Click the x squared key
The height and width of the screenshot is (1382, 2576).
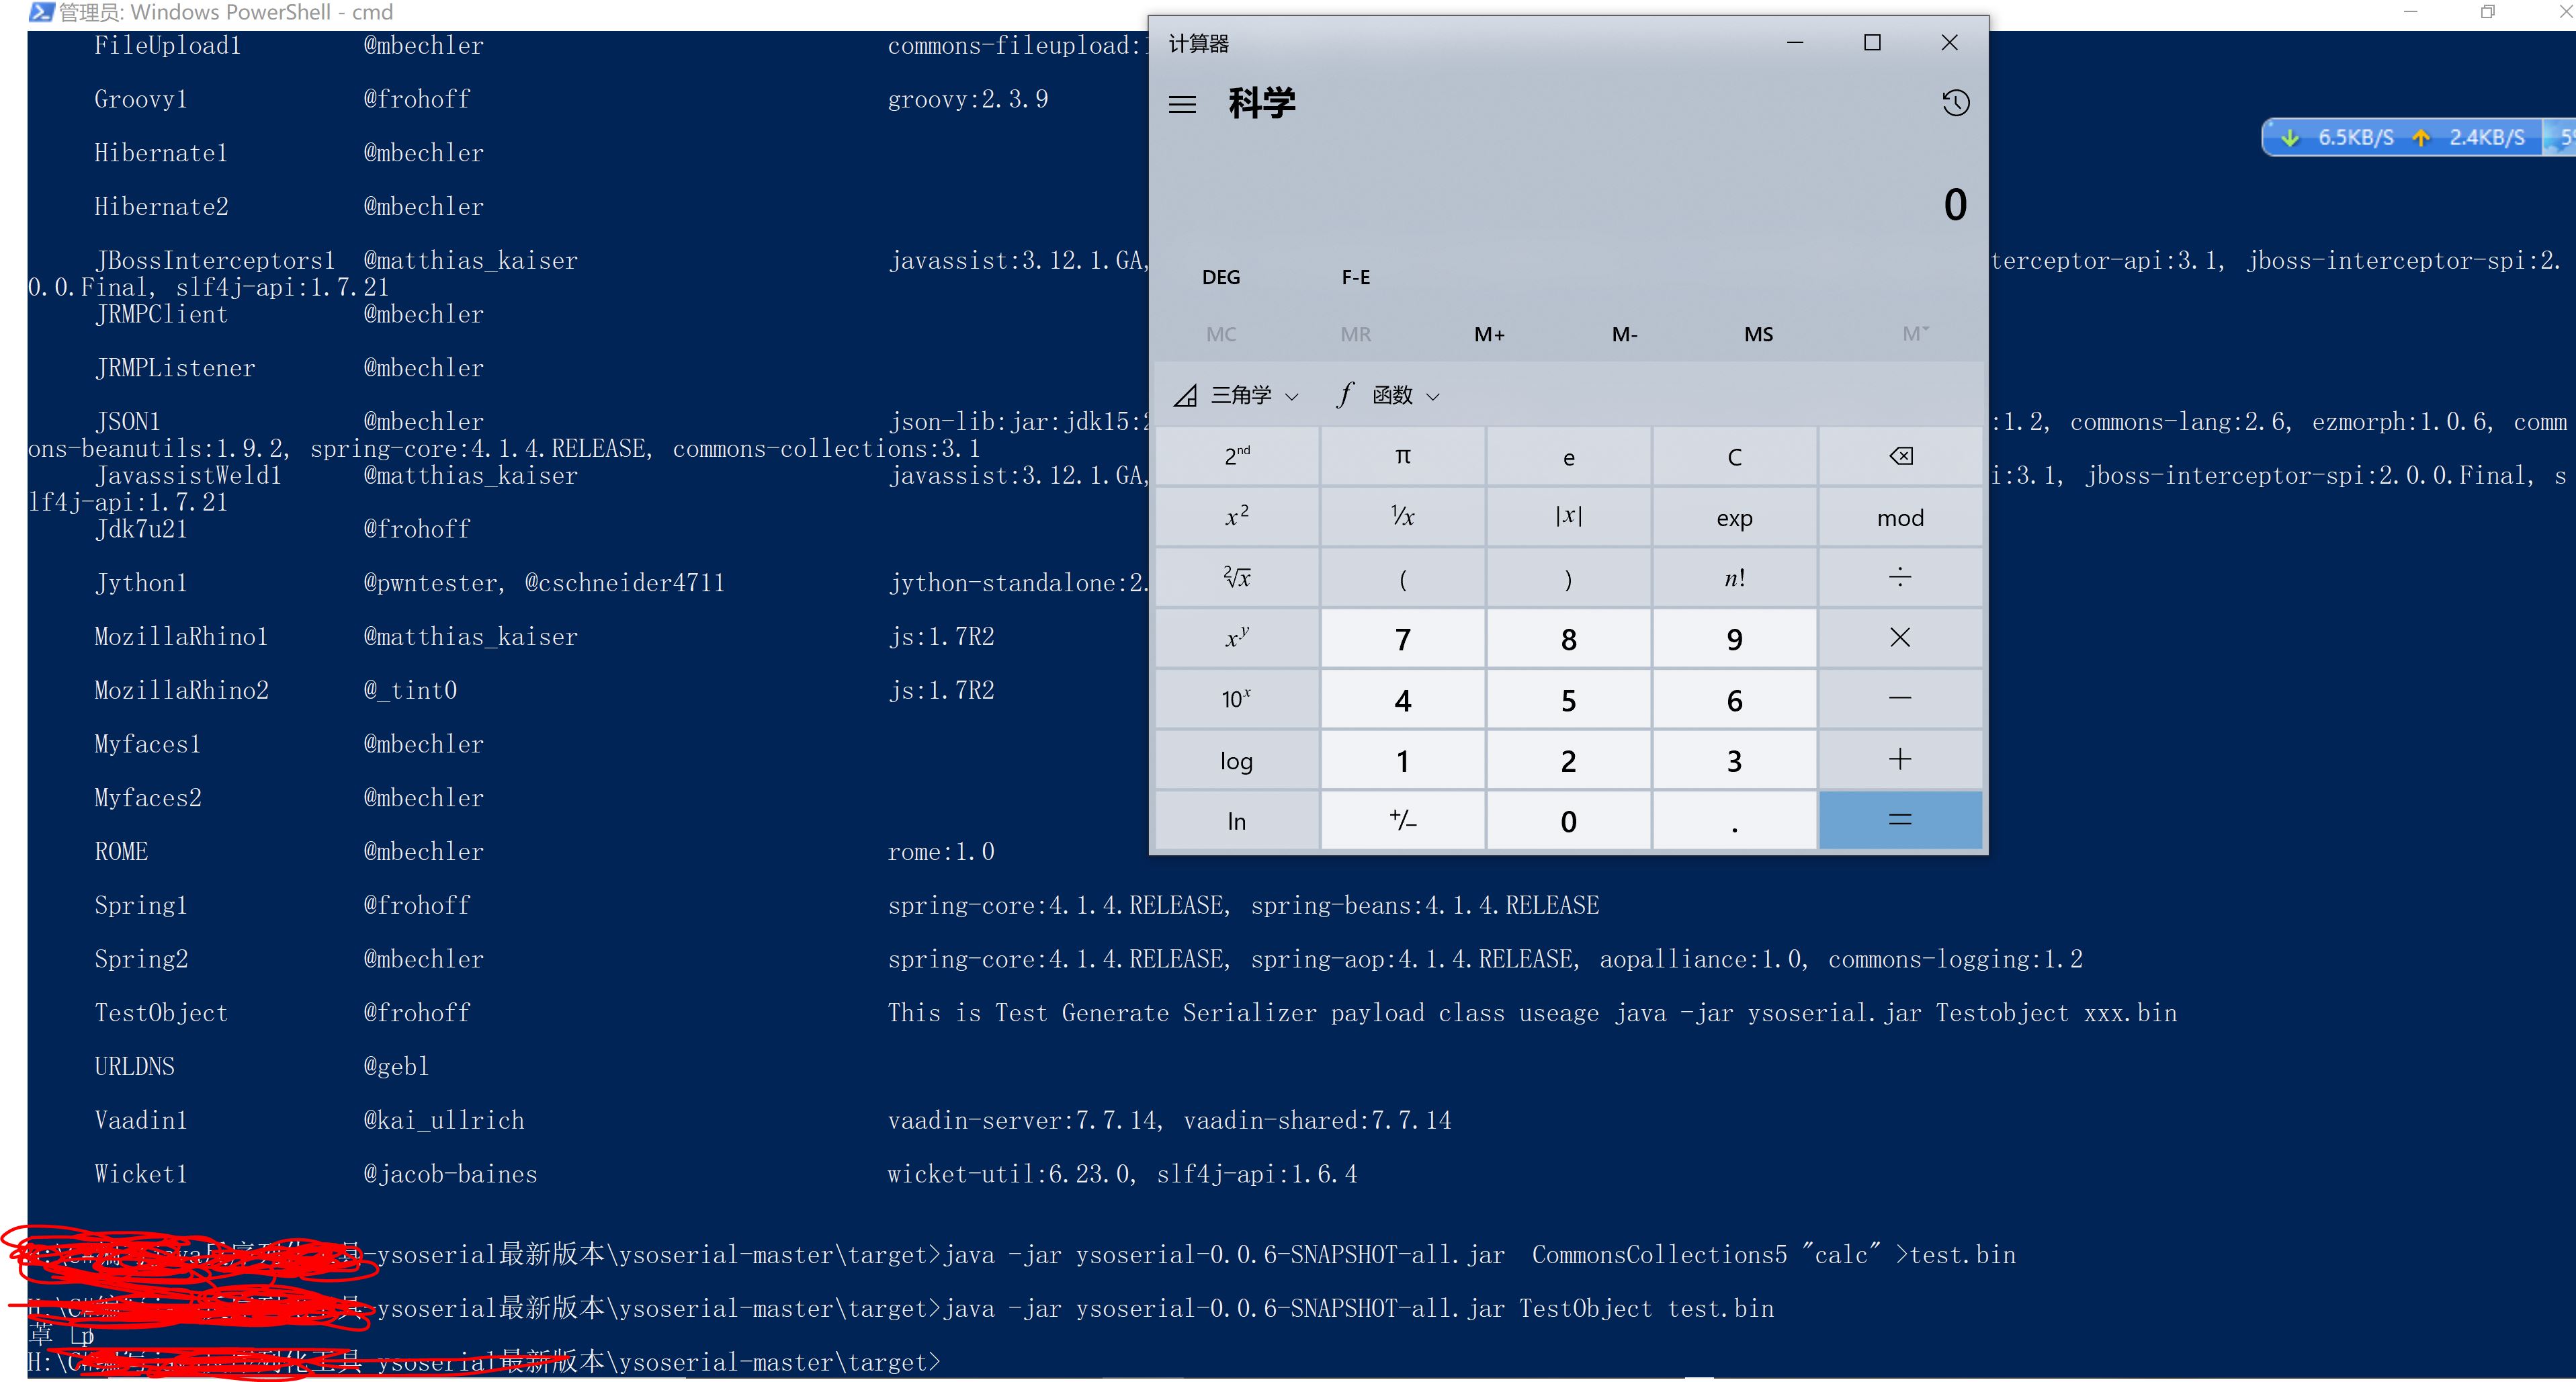tap(1237, 517)
